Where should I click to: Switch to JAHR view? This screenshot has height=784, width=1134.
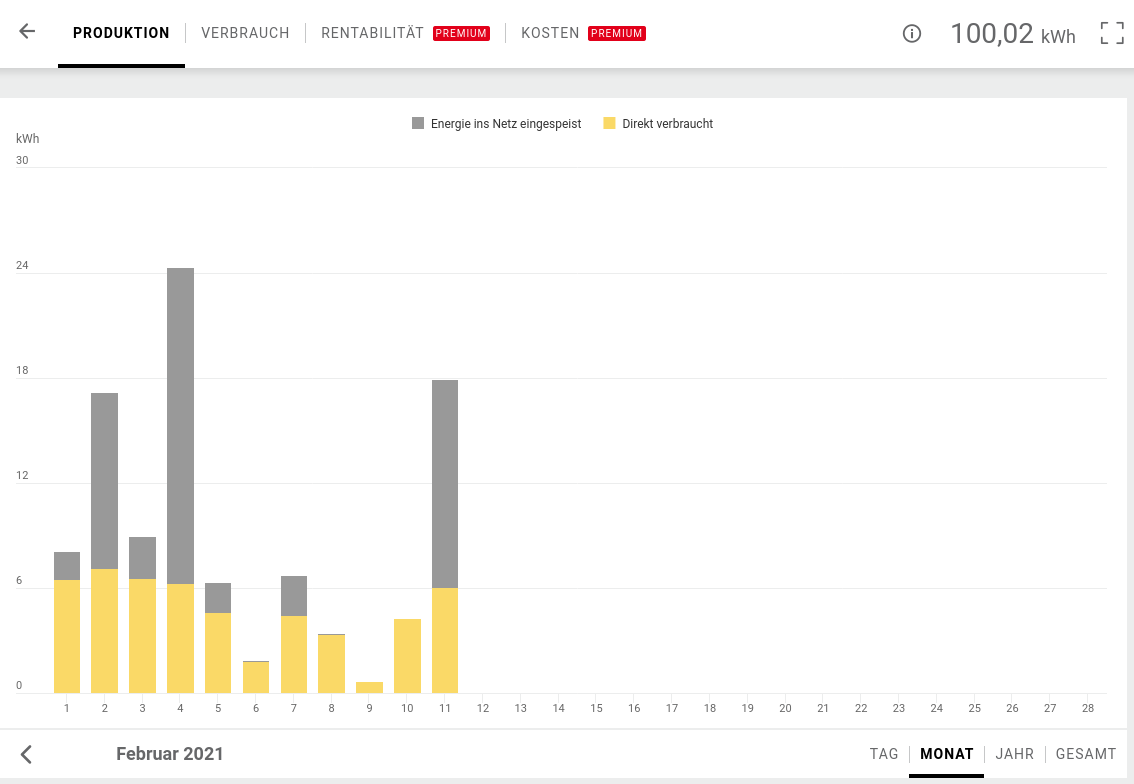pyautogui.click(x=1014, y=754)
